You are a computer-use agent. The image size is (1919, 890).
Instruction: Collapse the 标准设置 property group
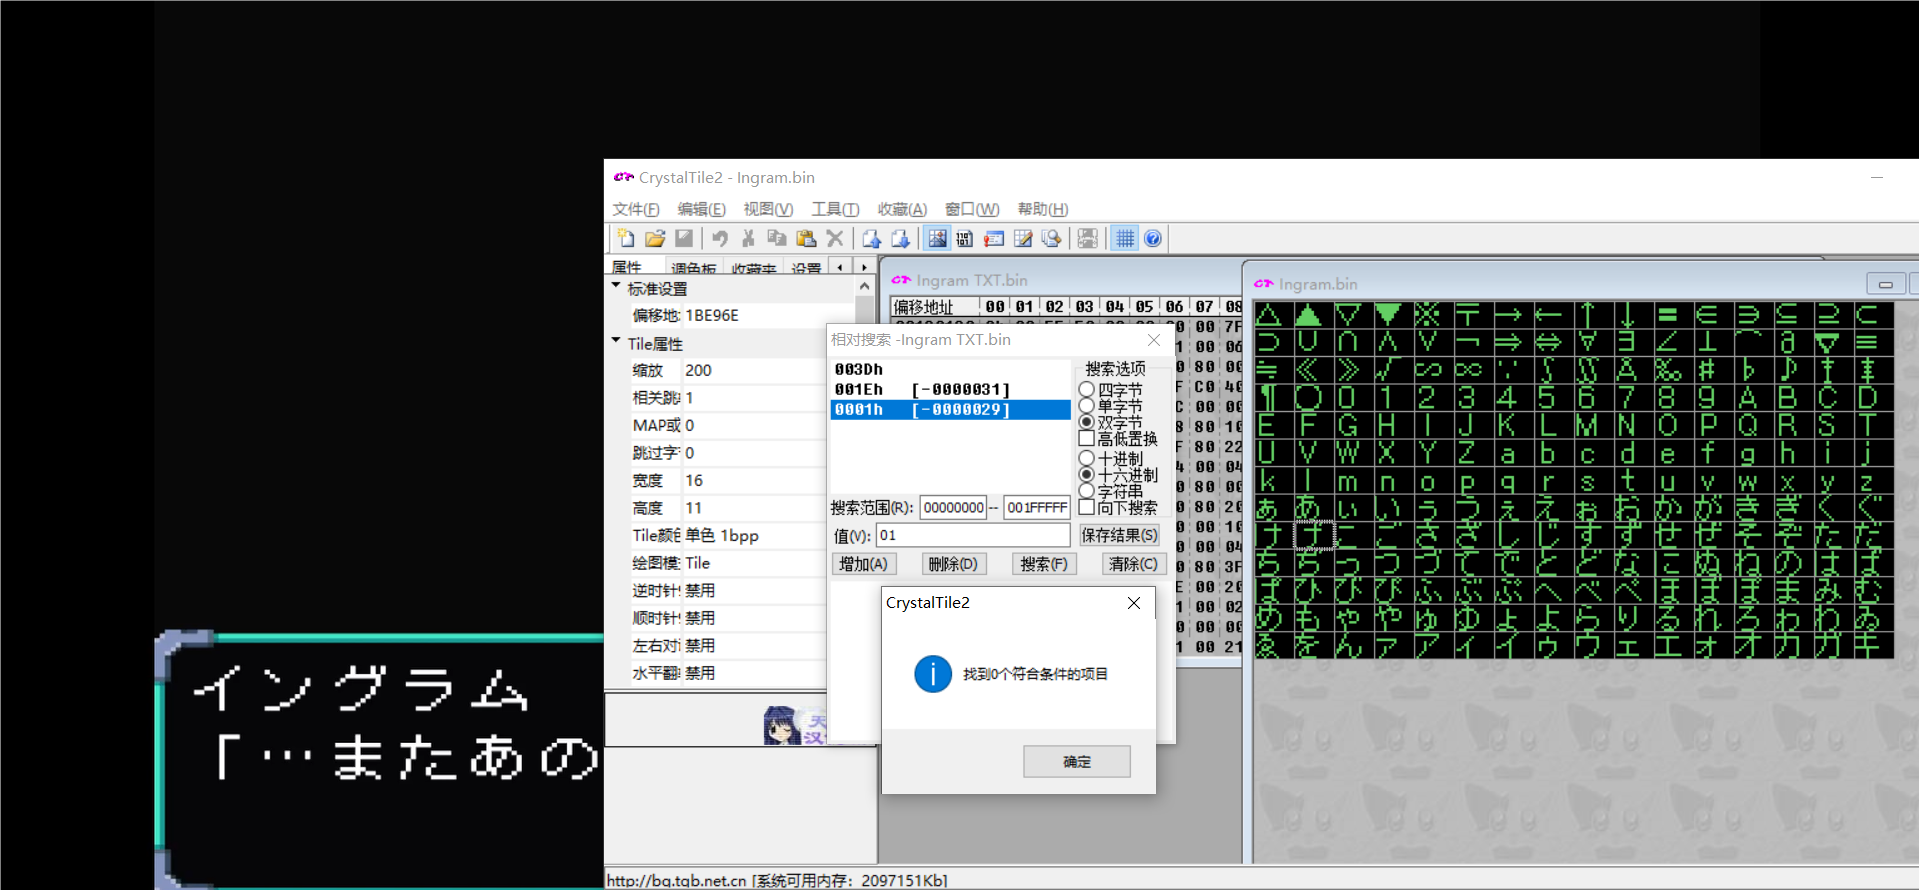click(616, 287)
